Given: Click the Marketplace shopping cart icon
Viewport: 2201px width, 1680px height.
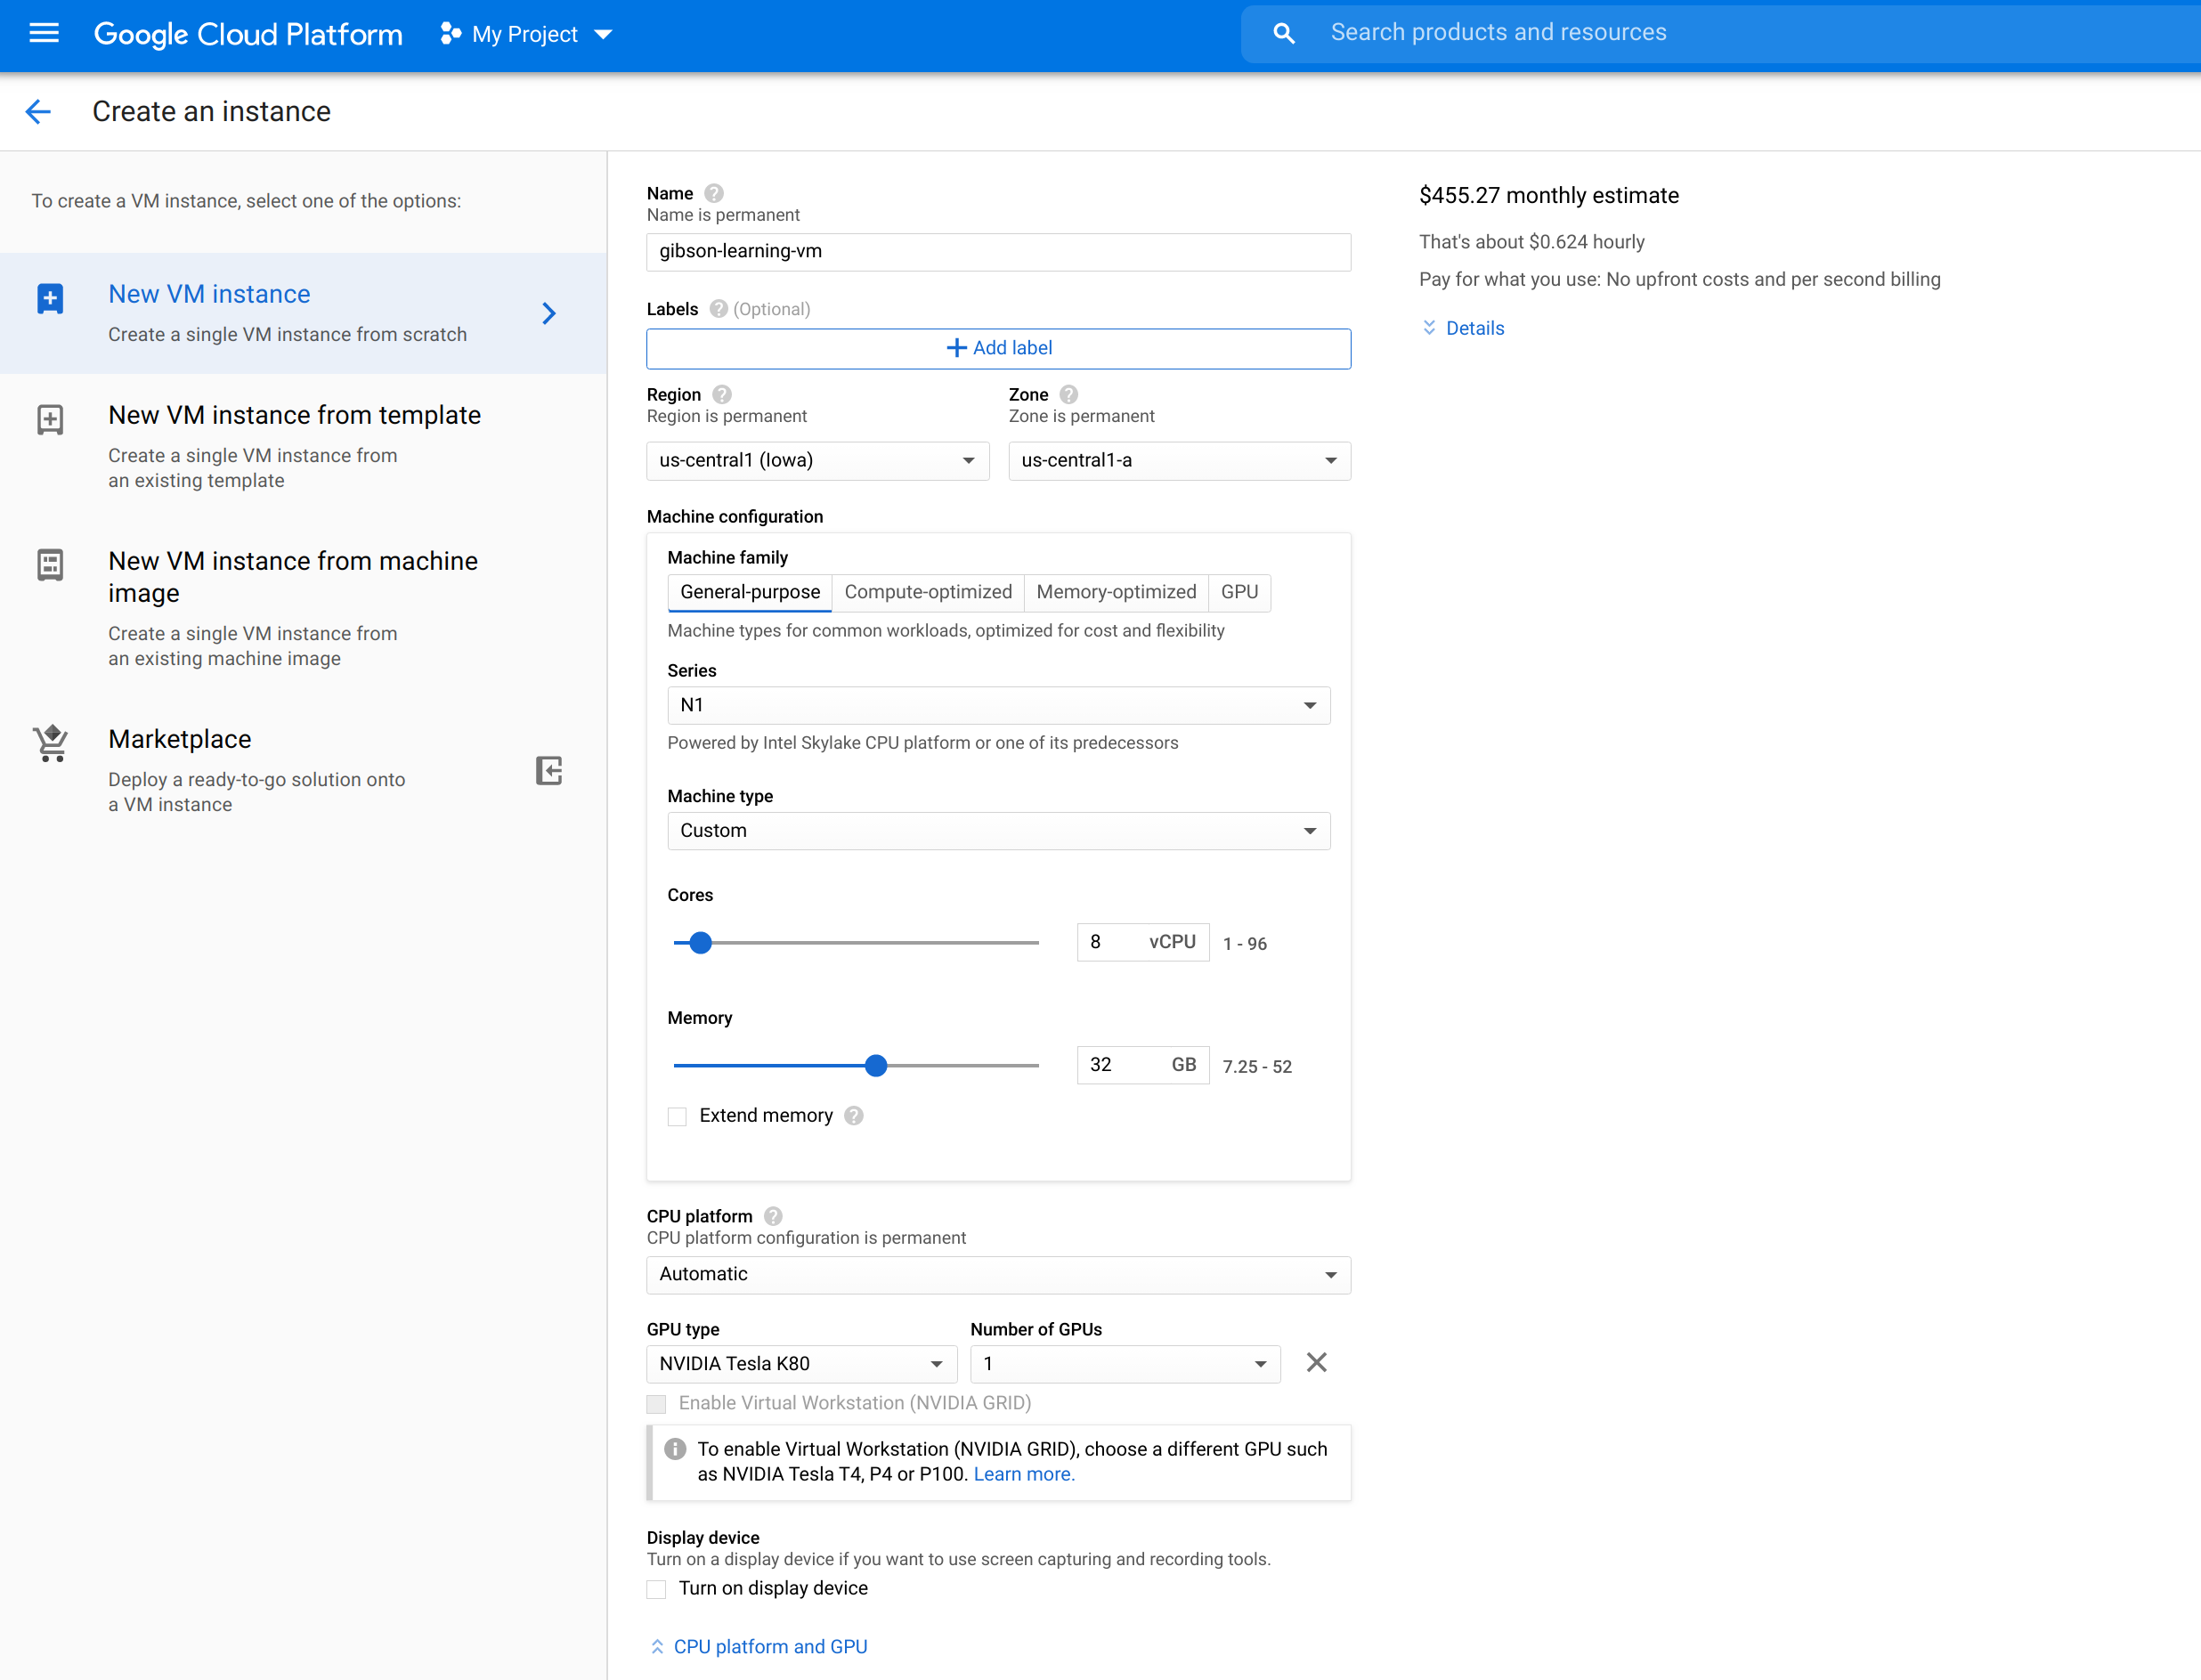Looking at the screenshot, I should pyautogui.click(x=51, y=744).
